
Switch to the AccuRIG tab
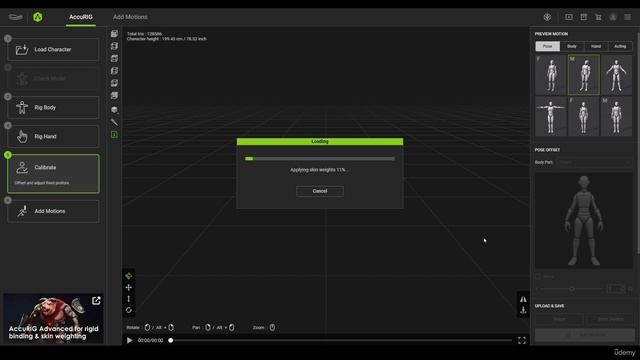(81, 17)
